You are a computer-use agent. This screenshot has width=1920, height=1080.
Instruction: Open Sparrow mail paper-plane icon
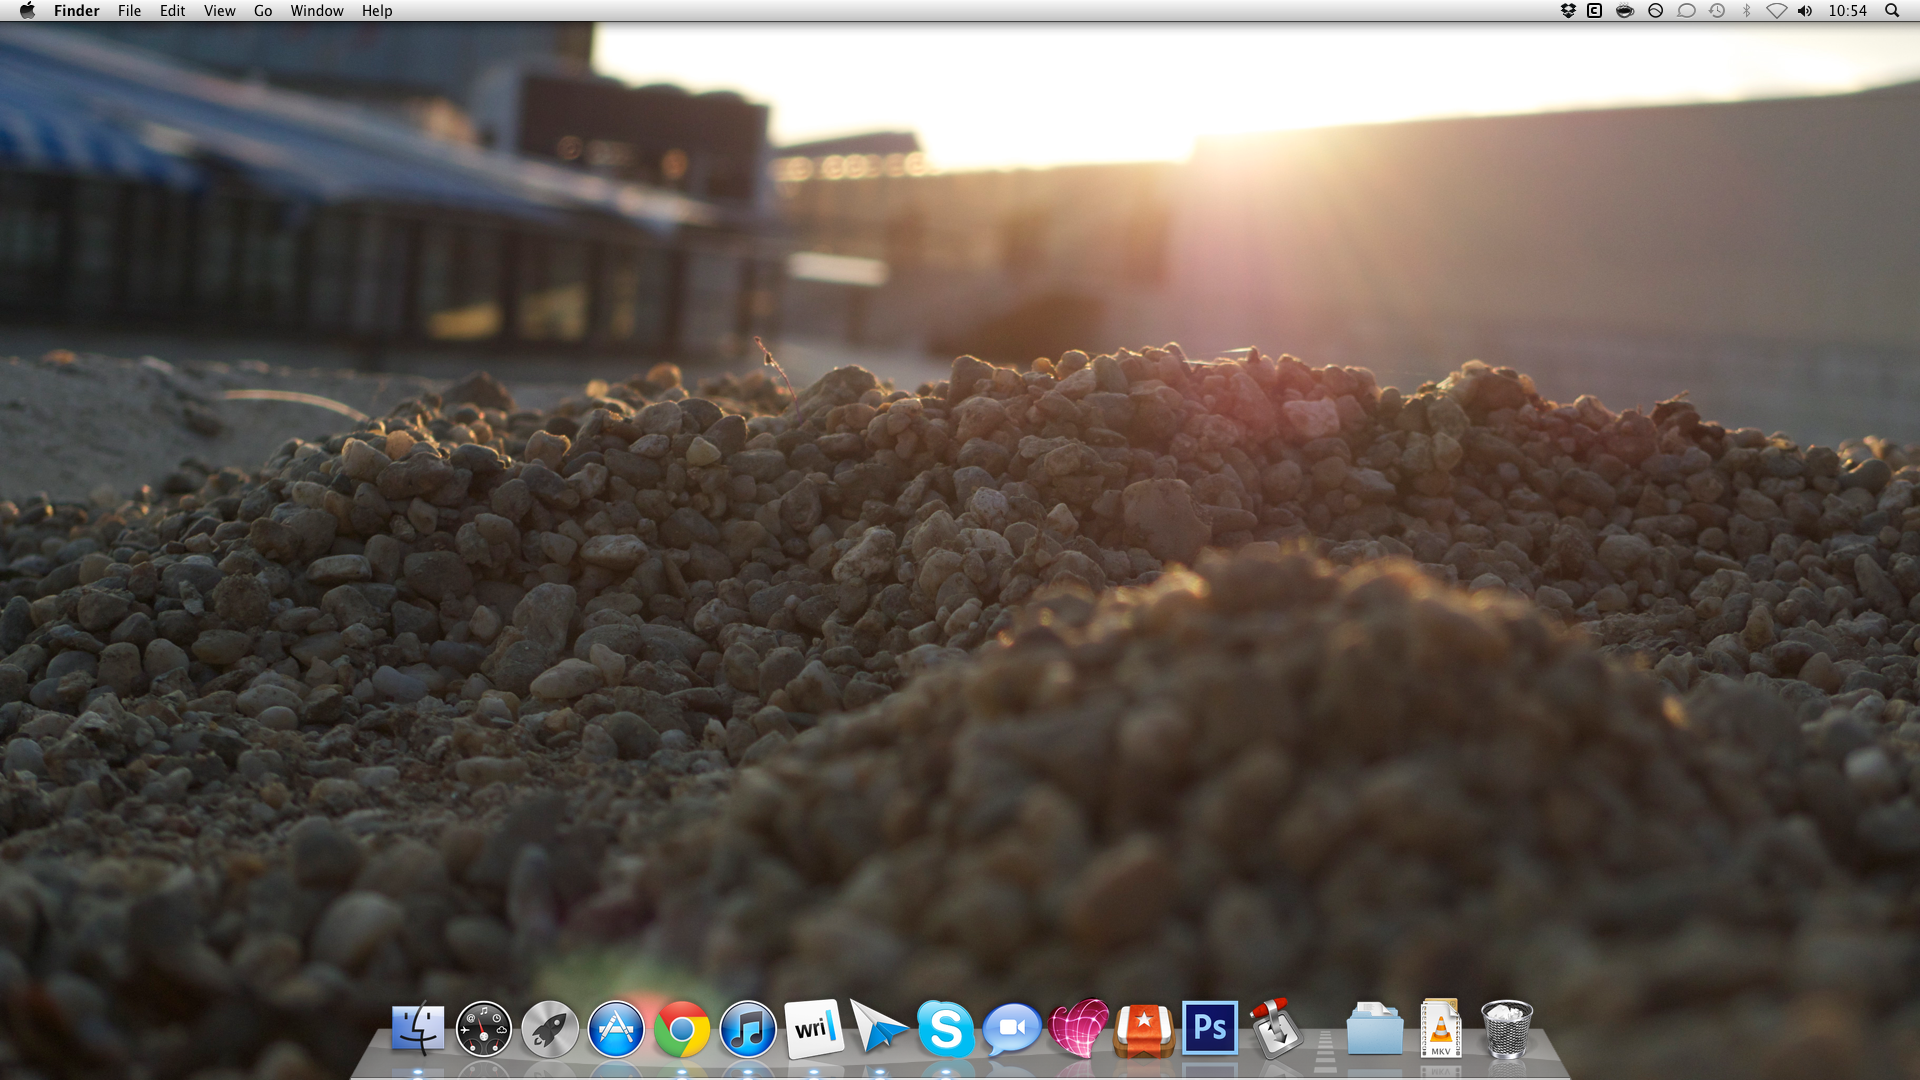click(879, 1027)
